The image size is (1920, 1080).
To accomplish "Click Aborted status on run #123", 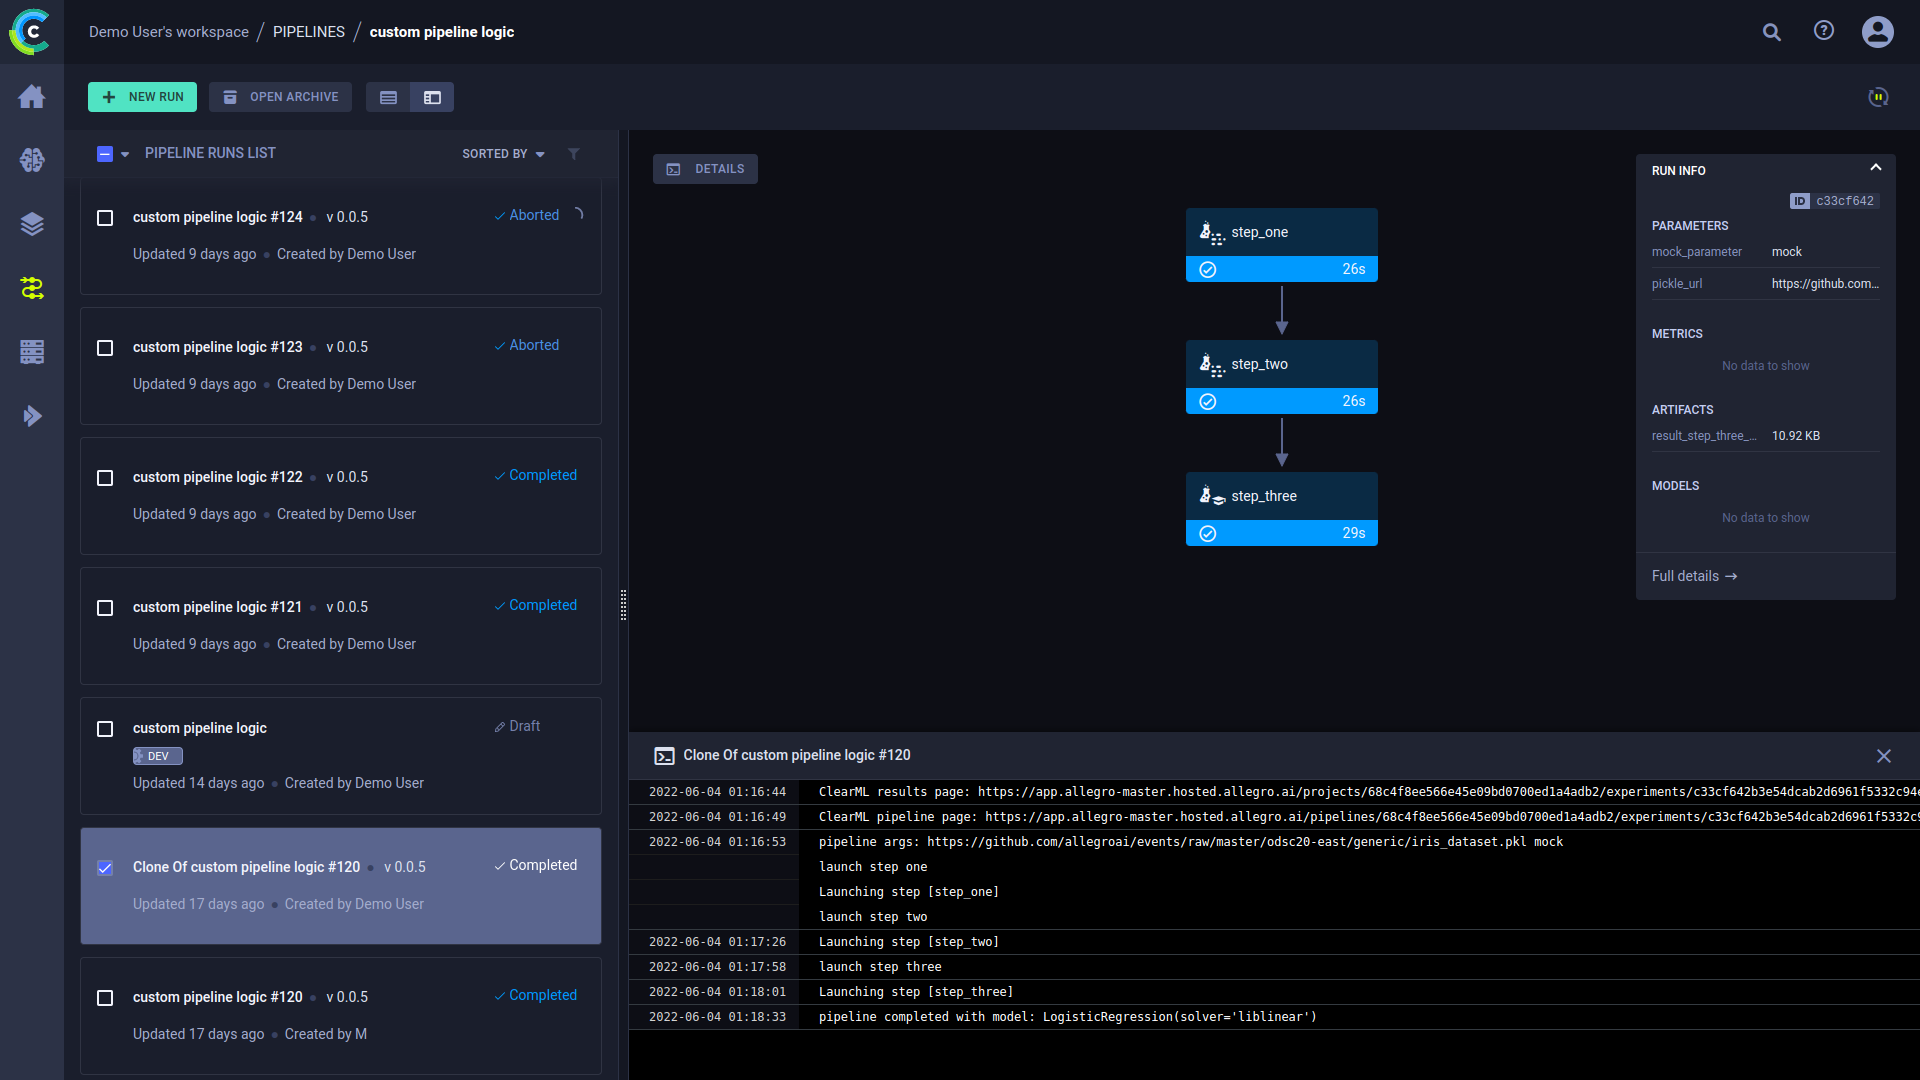I will 527,345.
